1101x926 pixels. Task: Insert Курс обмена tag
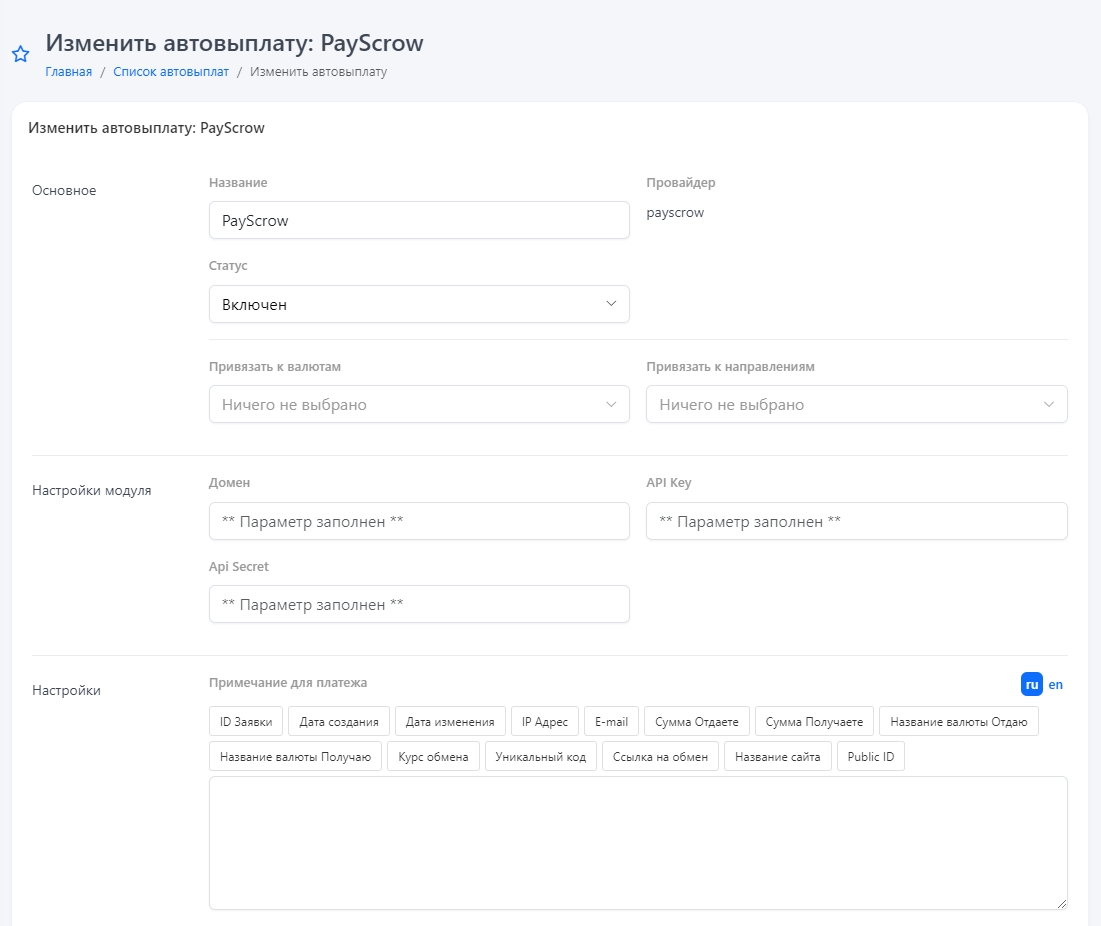click(x=433, y=756)
